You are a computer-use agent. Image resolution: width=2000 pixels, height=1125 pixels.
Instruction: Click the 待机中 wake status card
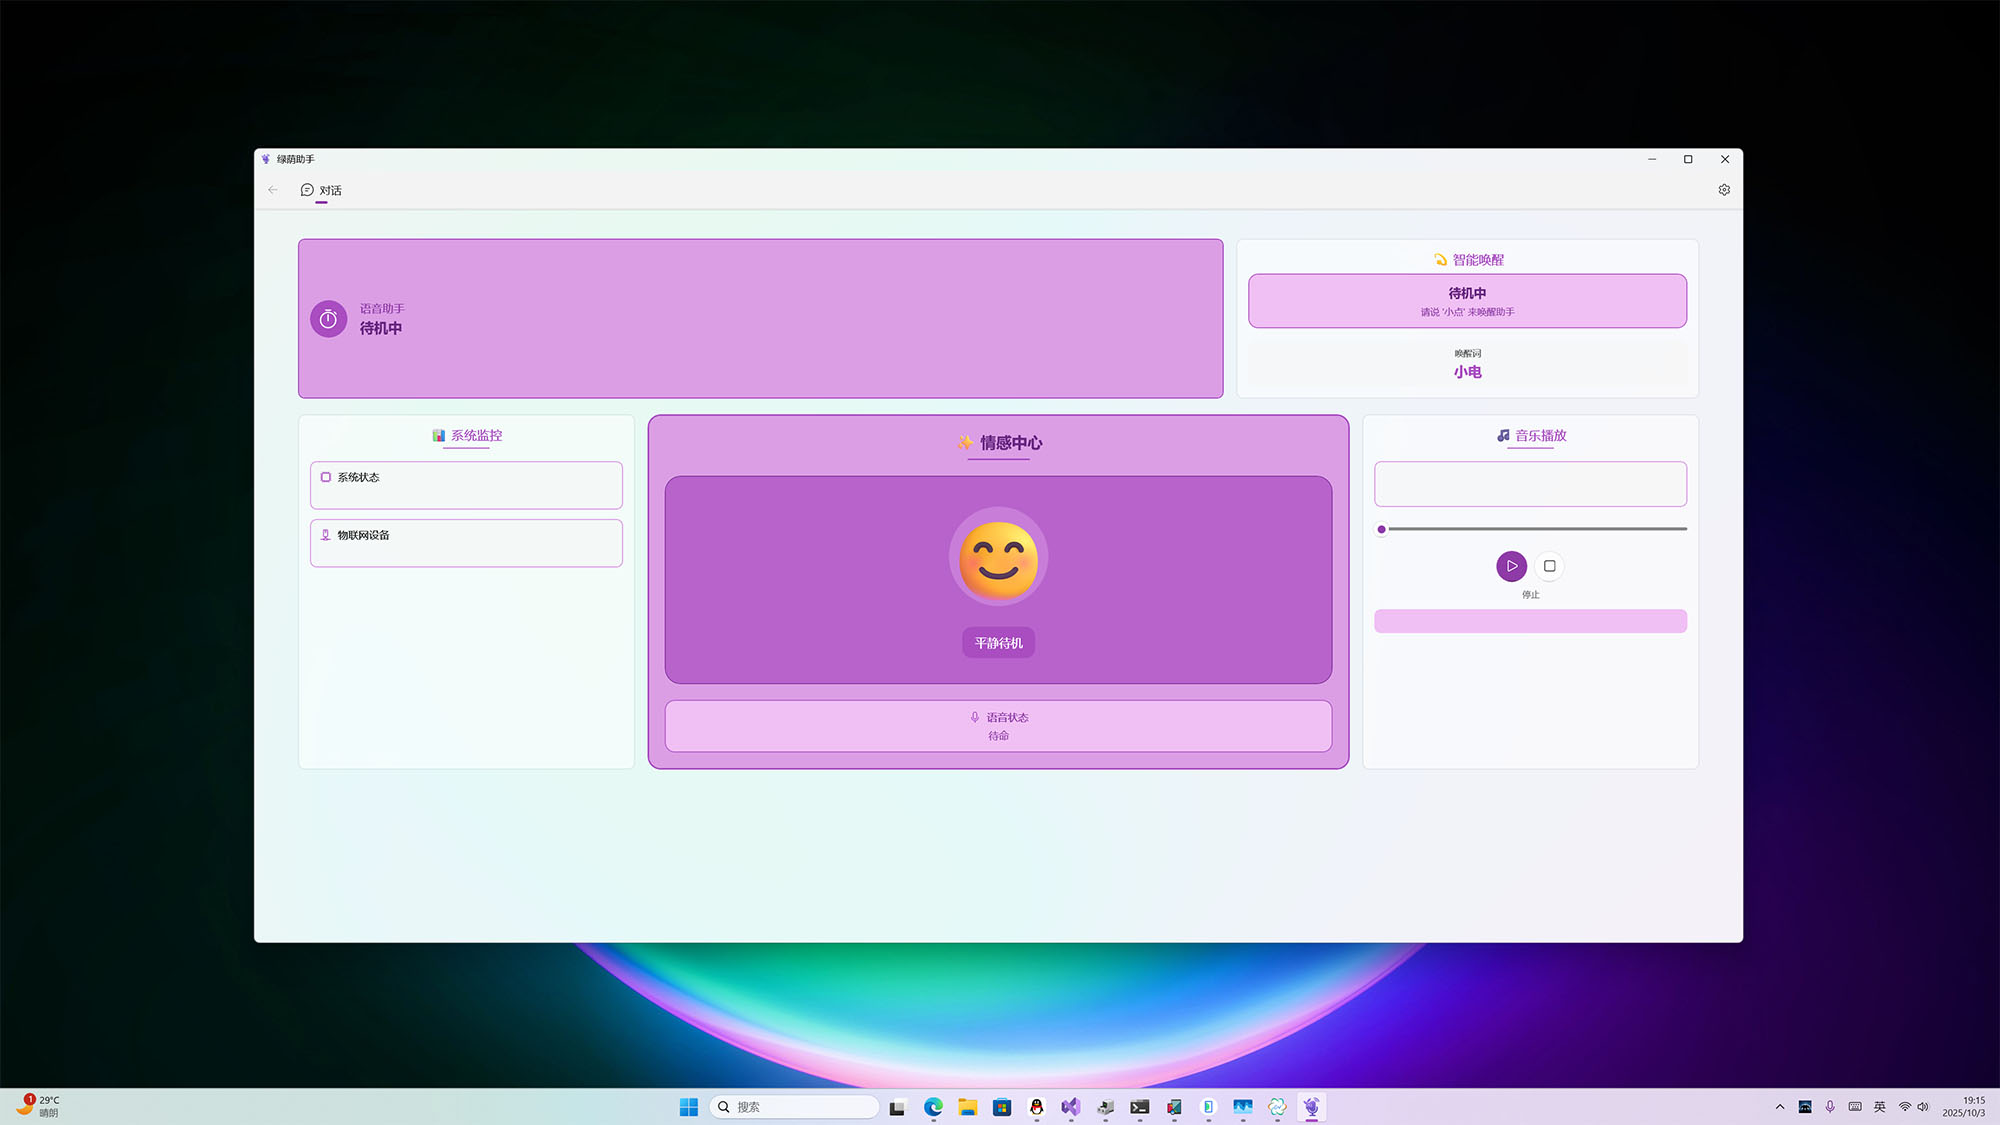pos(1467,301)
